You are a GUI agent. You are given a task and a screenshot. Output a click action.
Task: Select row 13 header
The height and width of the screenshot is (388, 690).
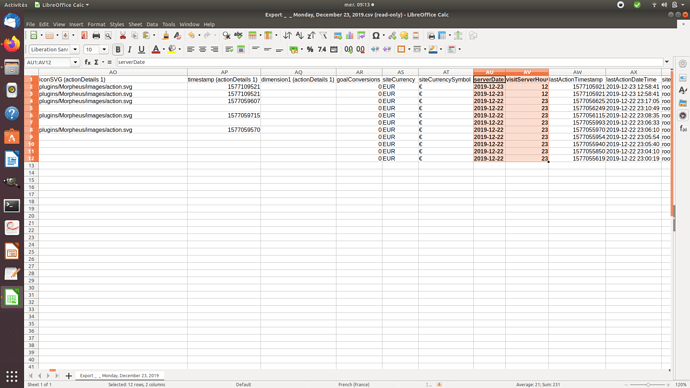click(x=31, y=165)
